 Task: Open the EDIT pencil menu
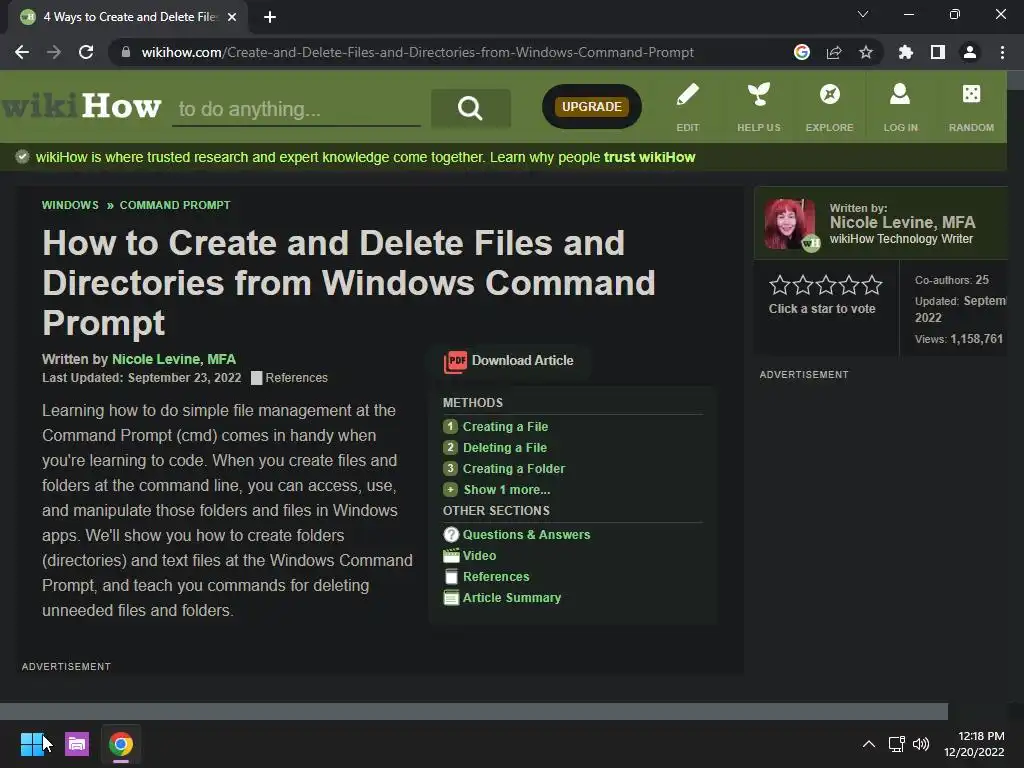pos(688,107)
